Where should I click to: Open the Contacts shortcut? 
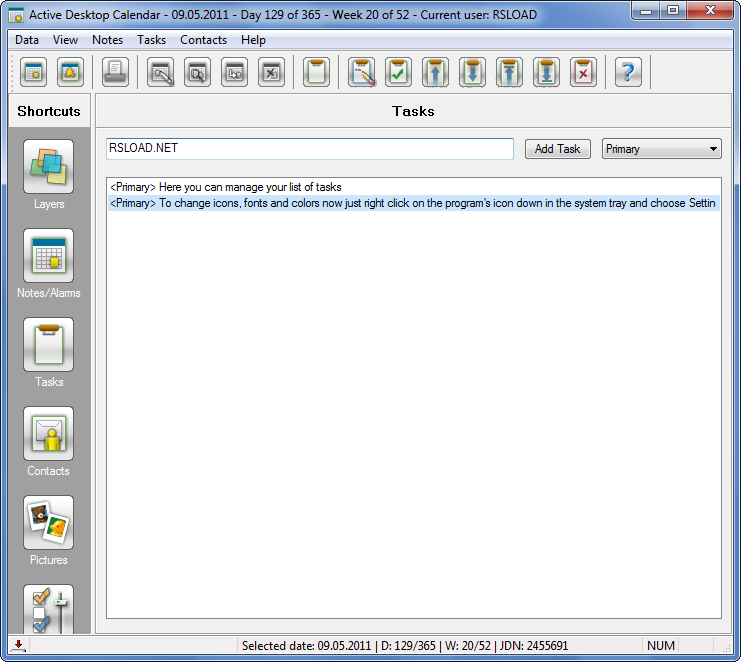(49, 433)
